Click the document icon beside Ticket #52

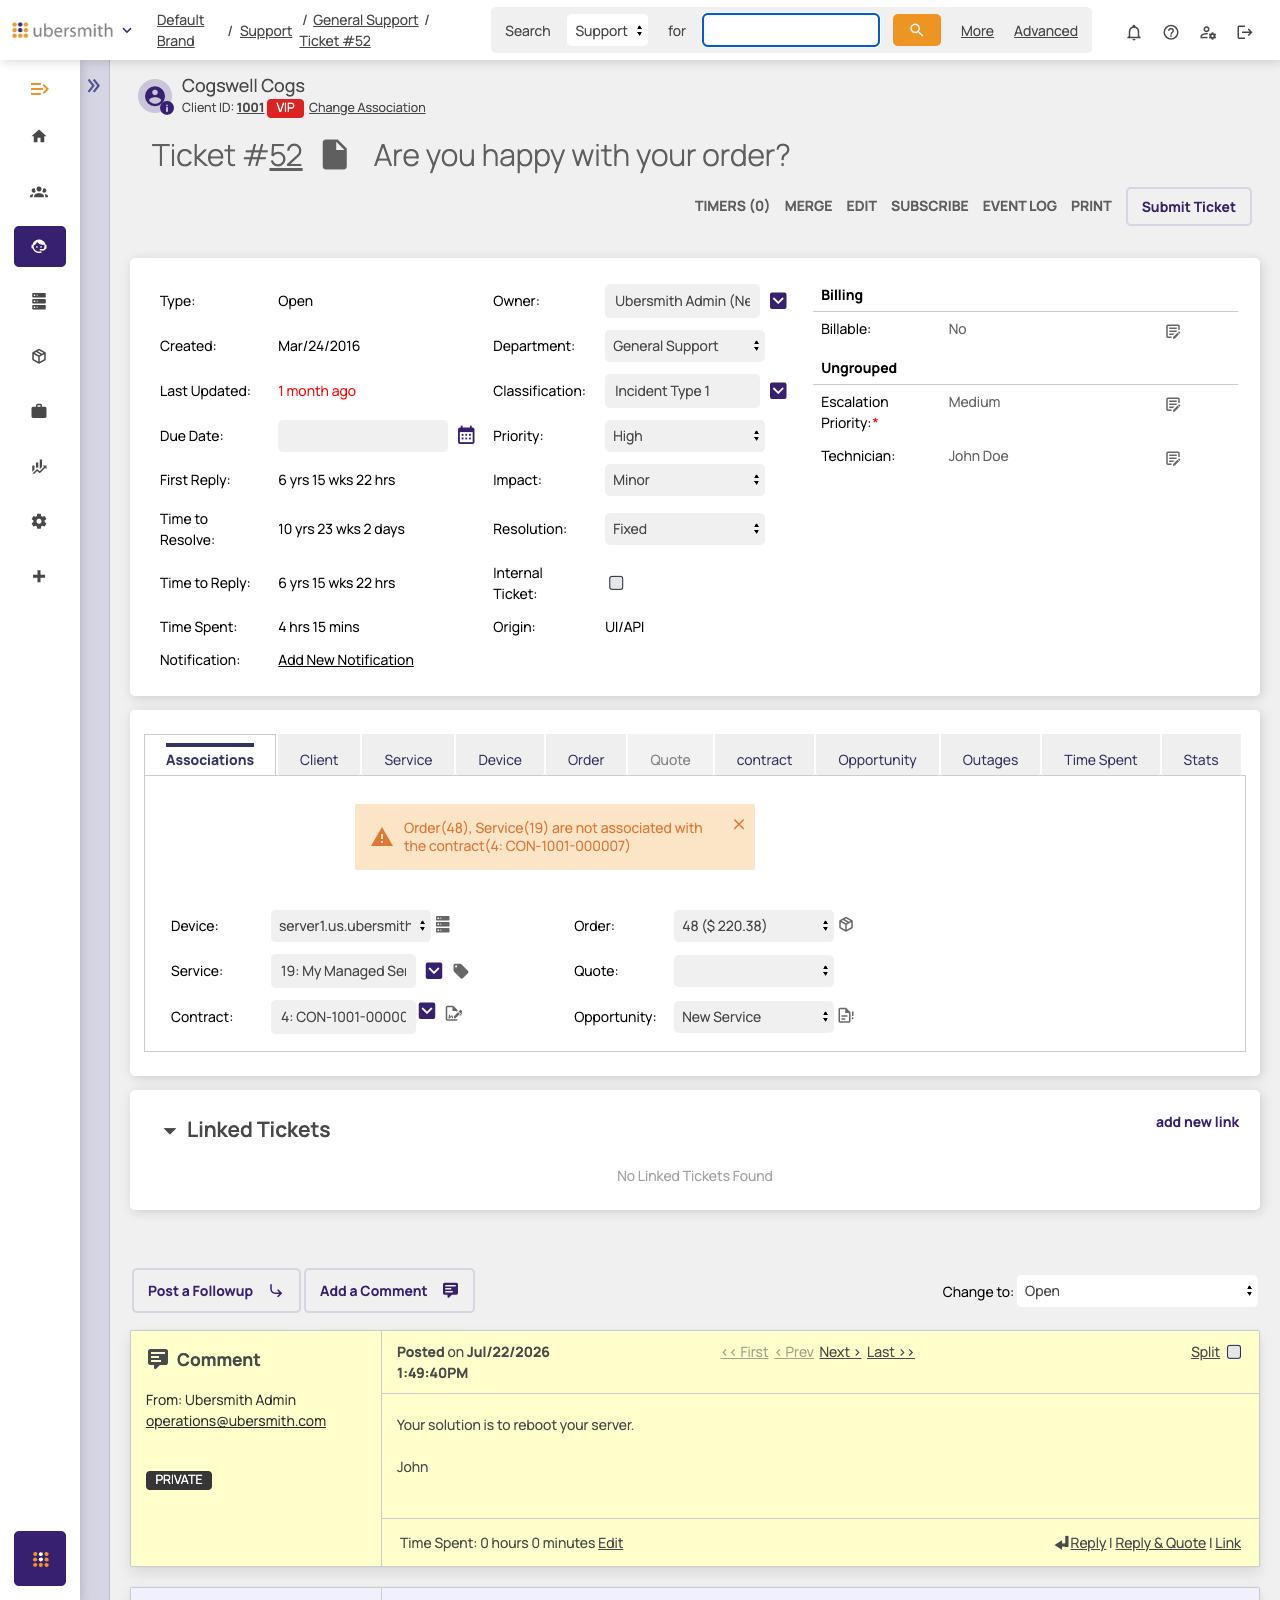click(x=335, y=155)
